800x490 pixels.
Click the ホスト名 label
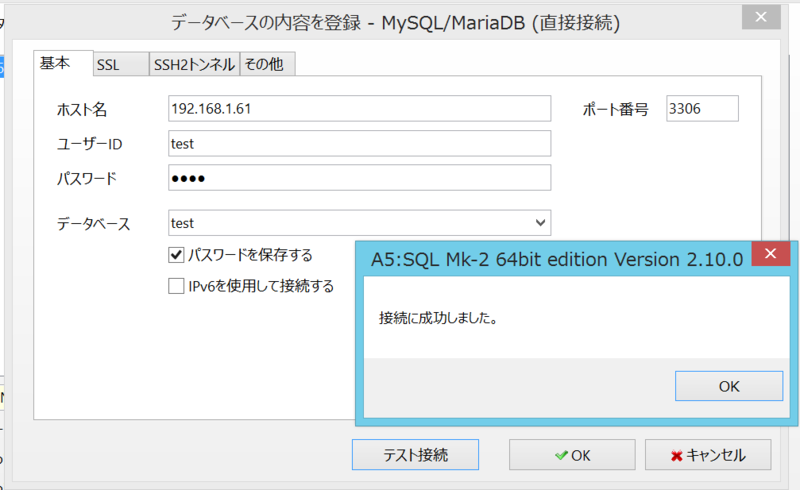click(x=82, y=109)
